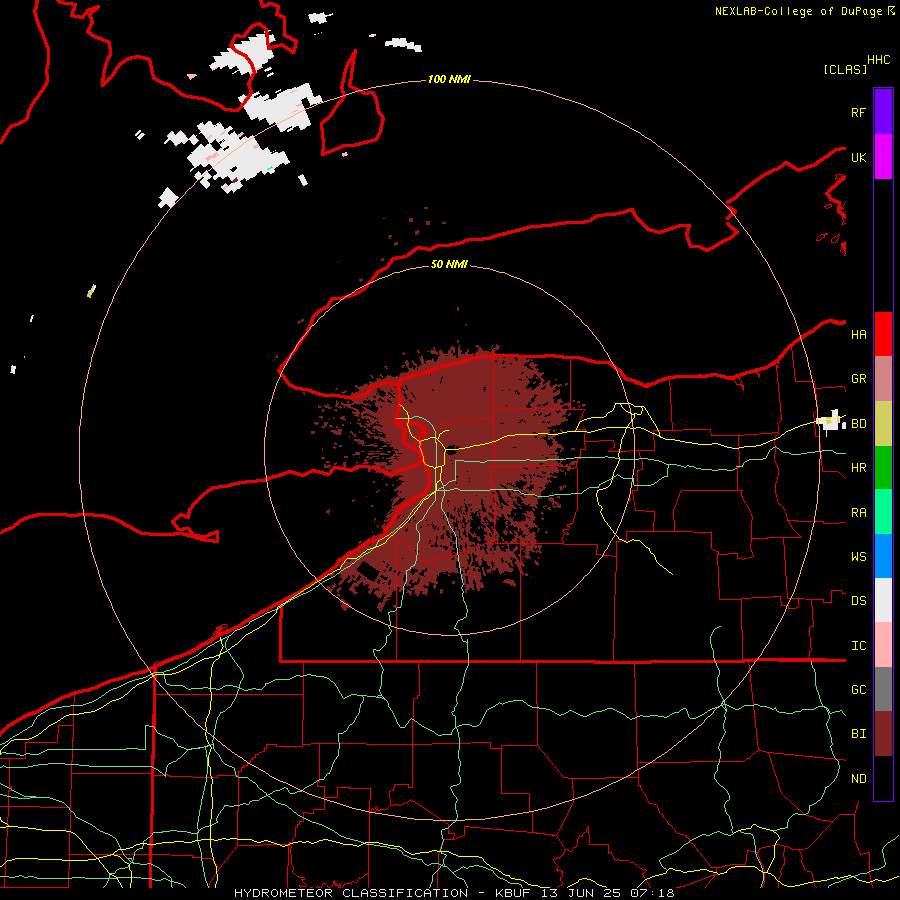Click the WS blue legend swatch
Screen dimensions: 900x900
pyautogui.click(x=883, y=556)
